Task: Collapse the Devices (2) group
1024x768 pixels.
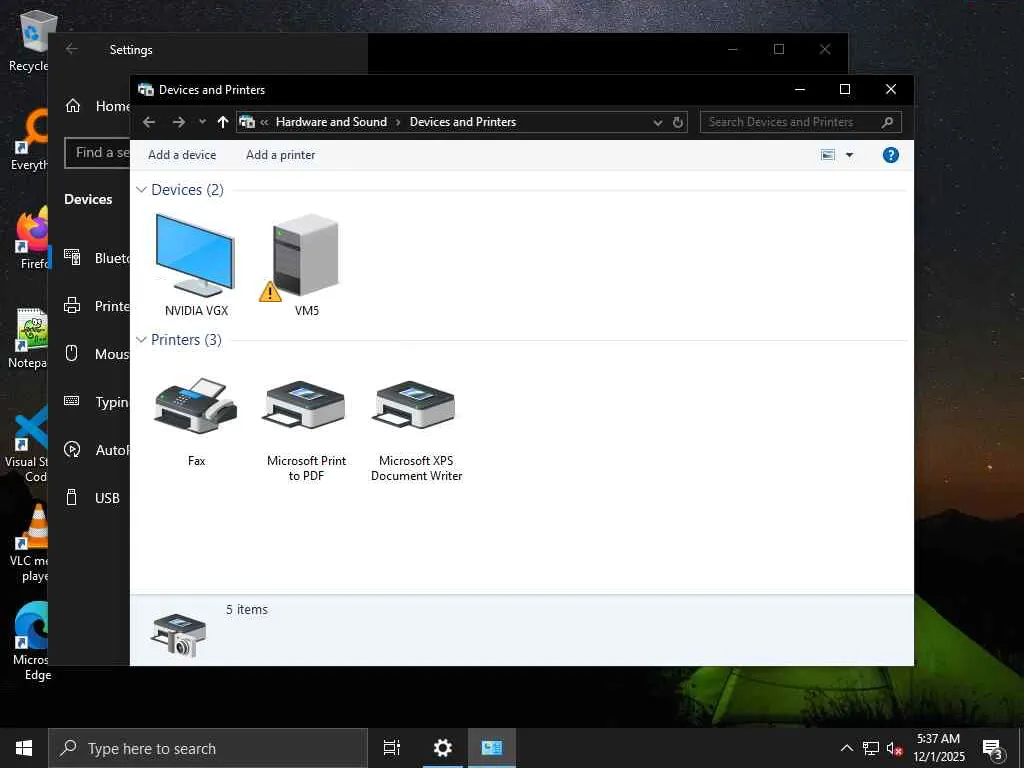Action: click(x=142, y=190)
